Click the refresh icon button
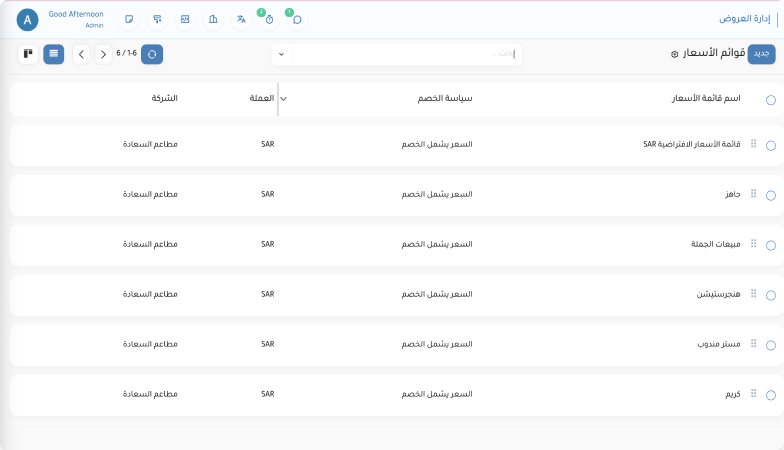 coord(152,54)
